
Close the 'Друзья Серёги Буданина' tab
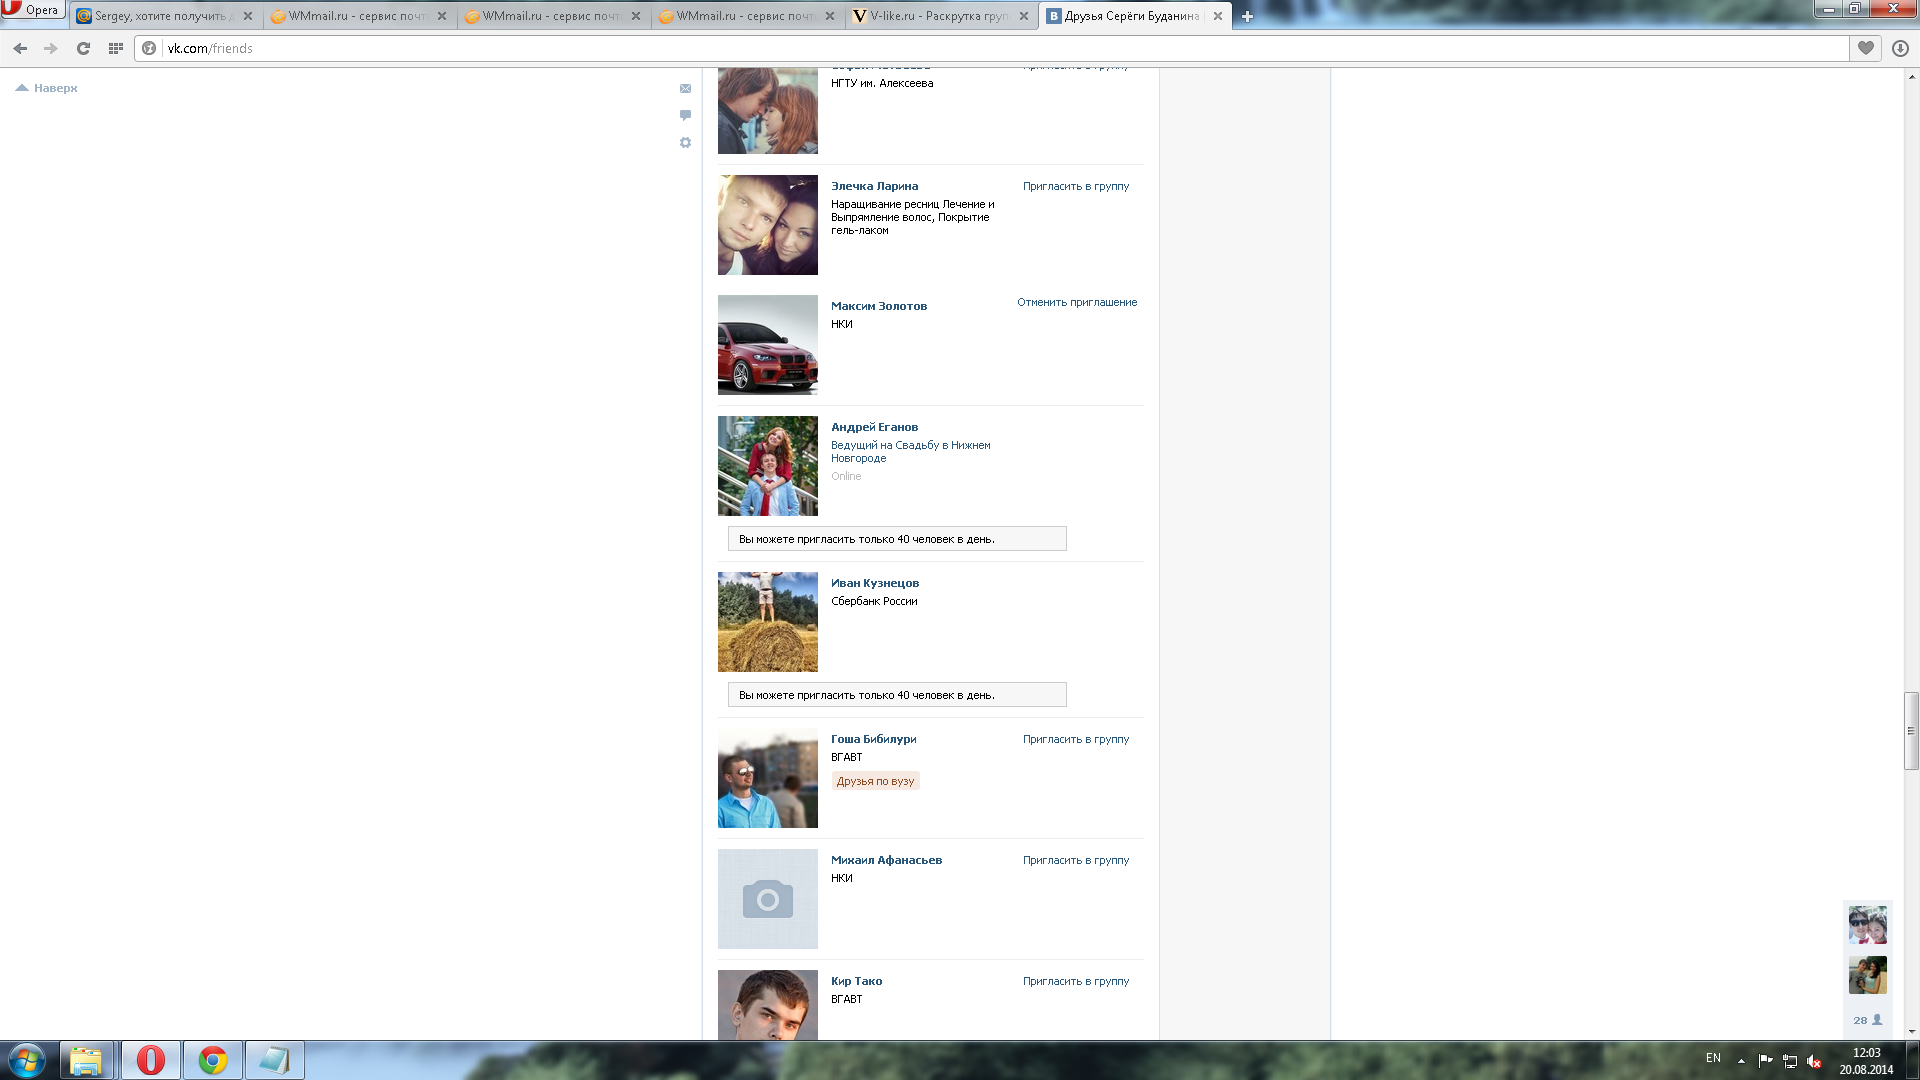1217,16
